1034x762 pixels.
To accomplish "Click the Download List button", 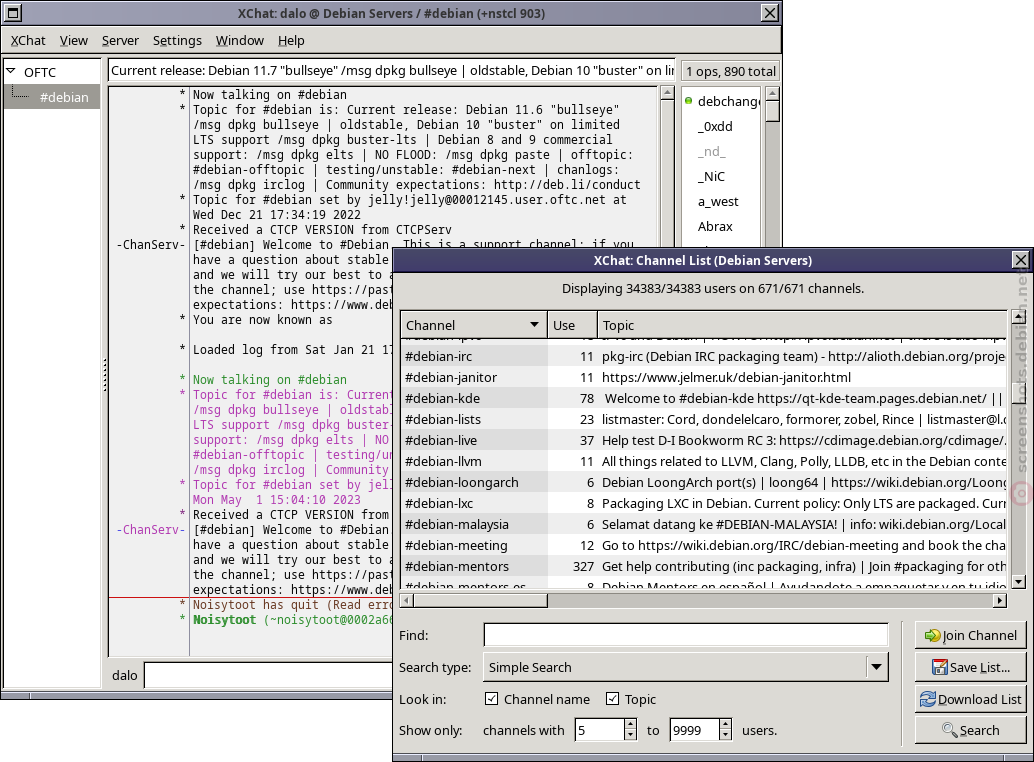I will point(970,699).
